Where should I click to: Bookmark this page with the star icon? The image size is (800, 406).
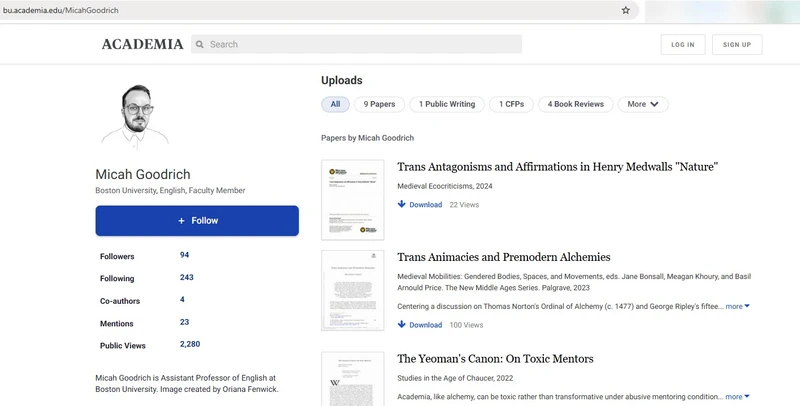626,10
